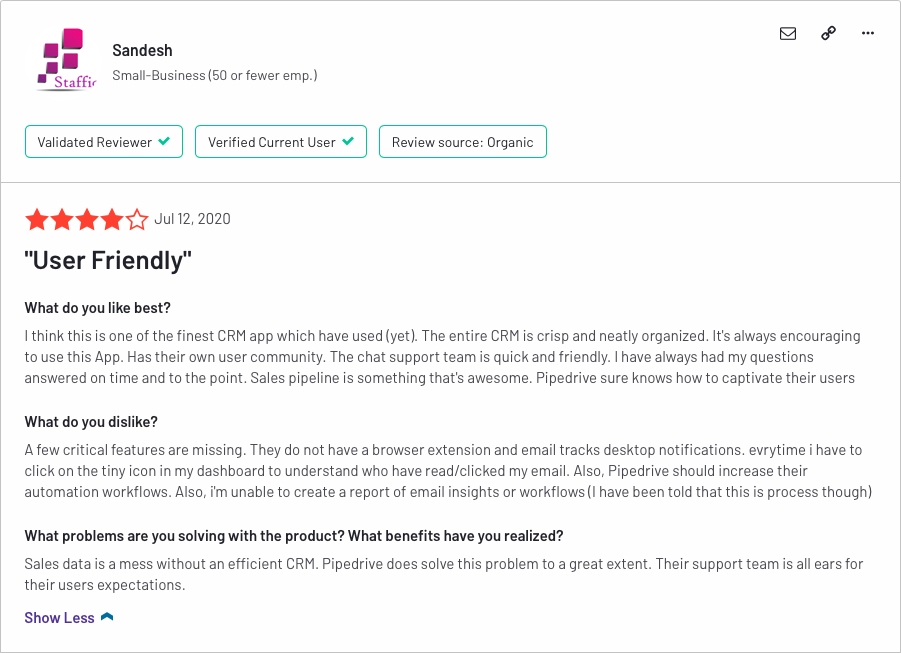The height and width of the screenshot is (653, 901).
Task: Click reviewer name Sandesh
Action: coord(143,51)
